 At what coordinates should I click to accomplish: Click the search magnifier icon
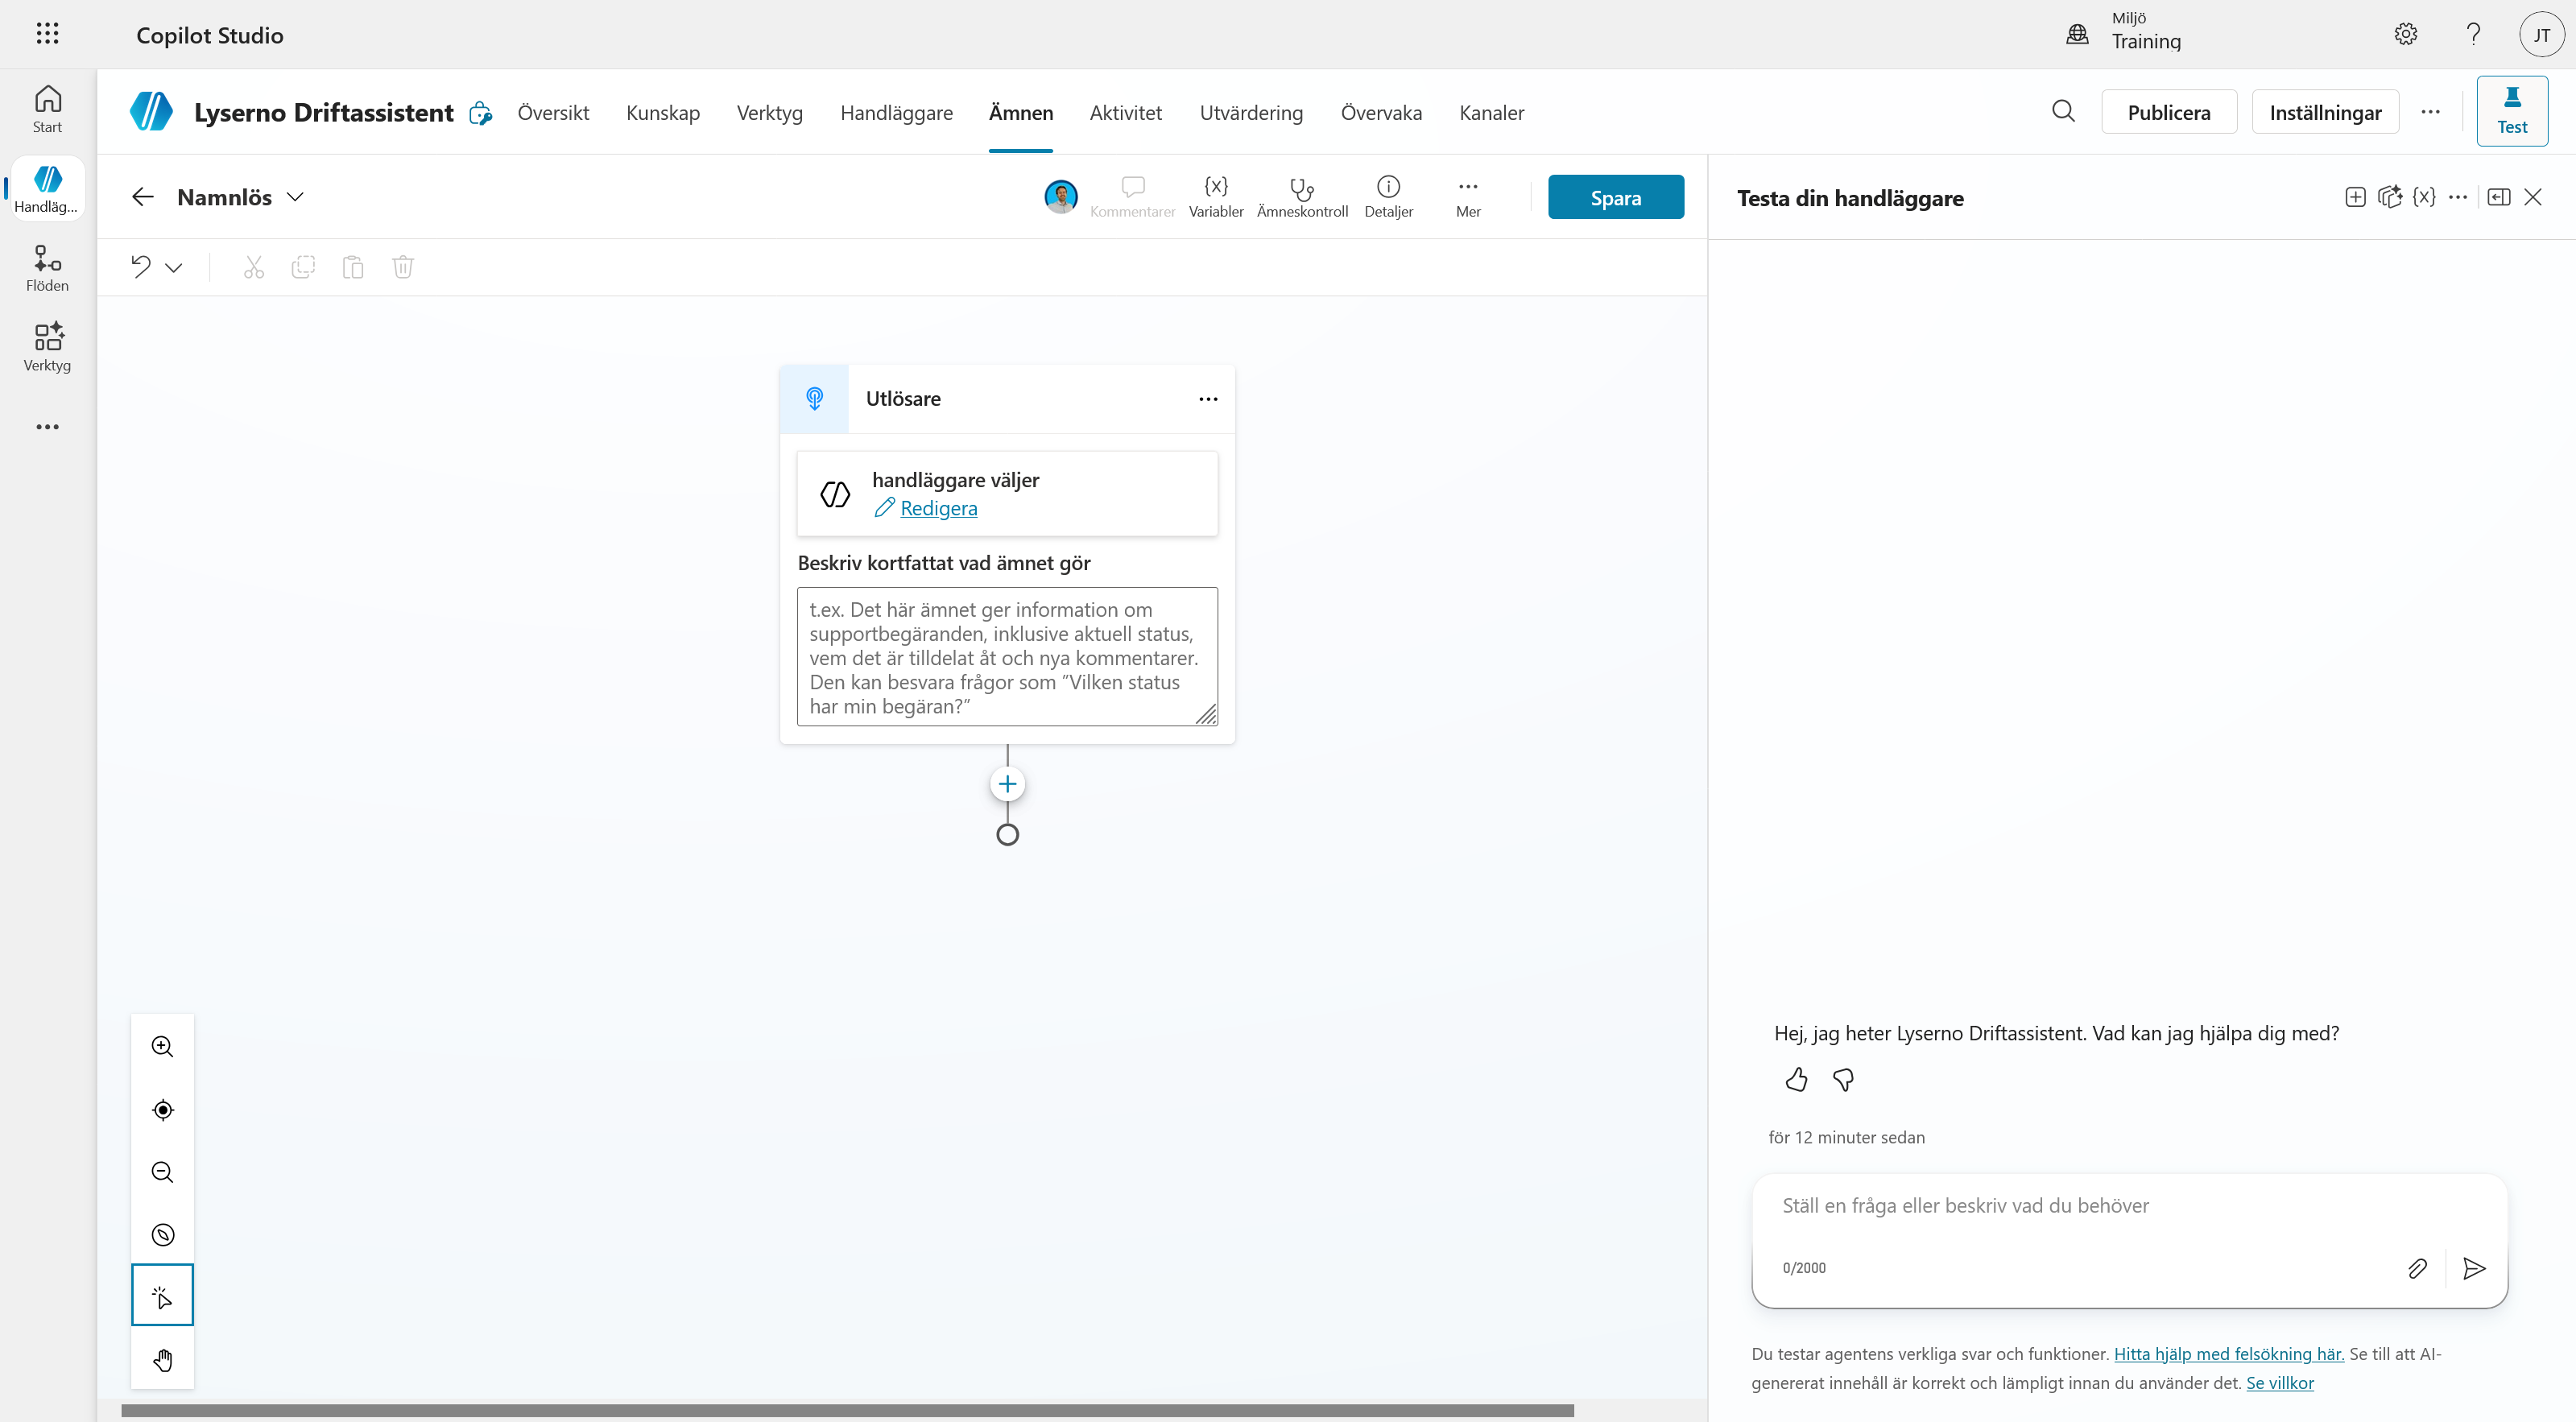coord(2063,111)
